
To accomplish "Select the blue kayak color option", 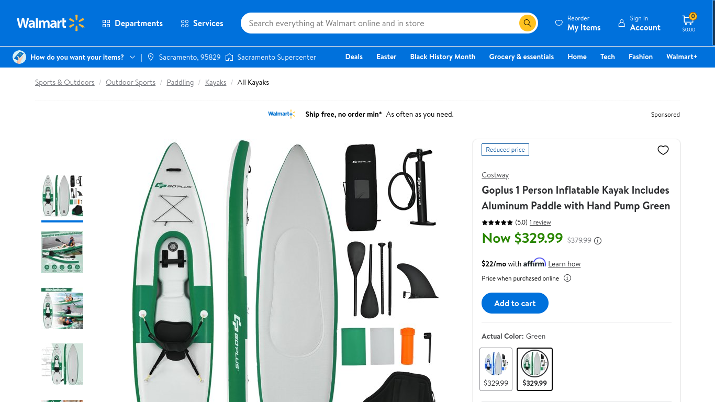I will pos(496,369).
